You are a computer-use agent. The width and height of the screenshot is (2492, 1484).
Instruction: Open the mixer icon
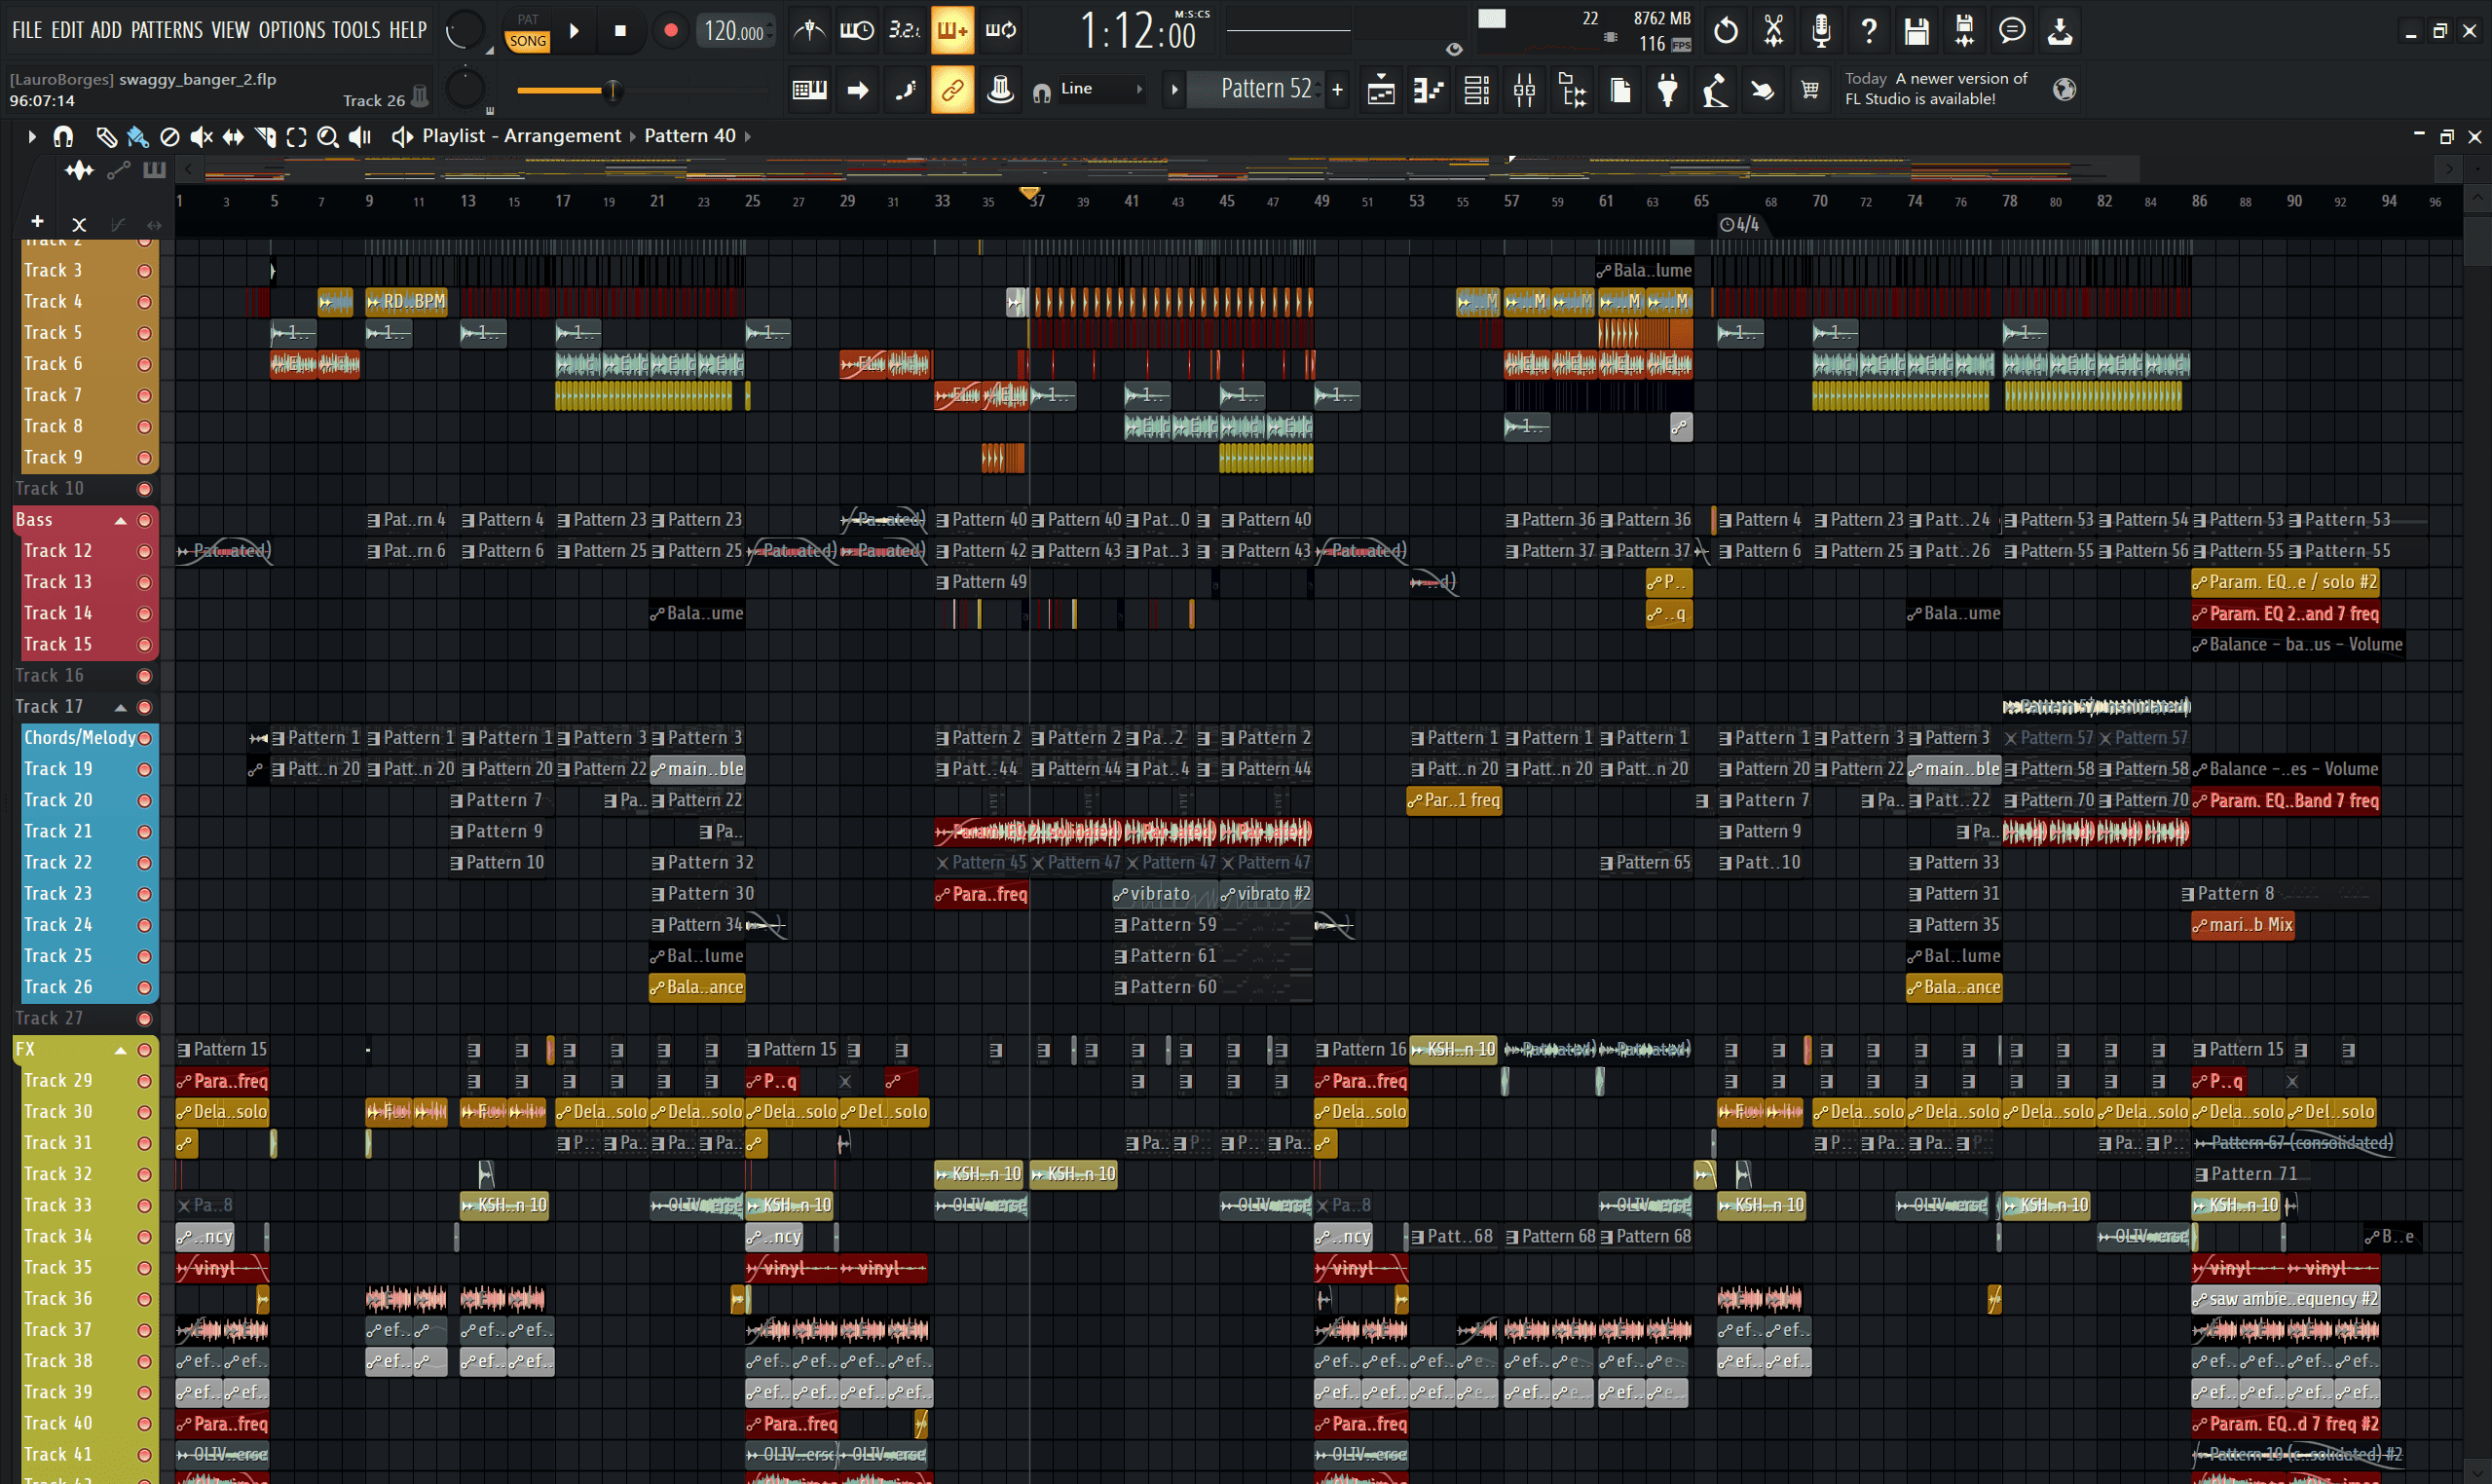pos(1525,90)
